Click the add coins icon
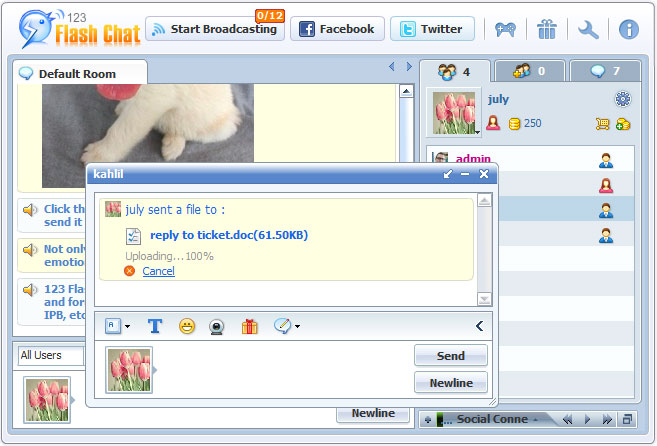 (623, 124)
